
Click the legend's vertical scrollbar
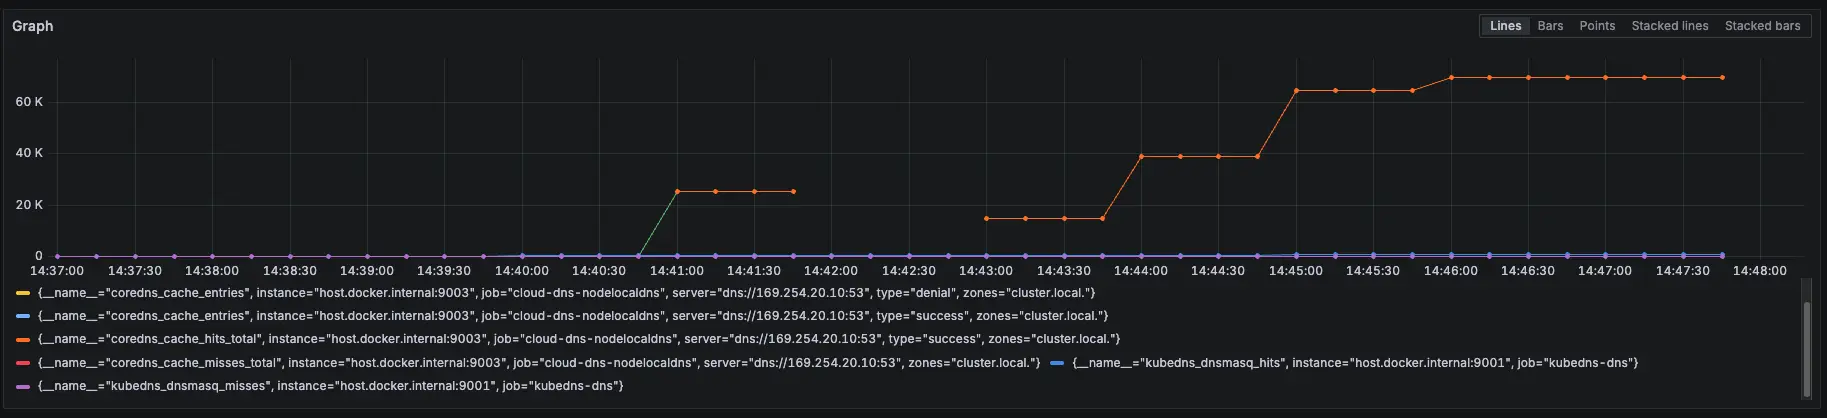tap(1806, 349)
